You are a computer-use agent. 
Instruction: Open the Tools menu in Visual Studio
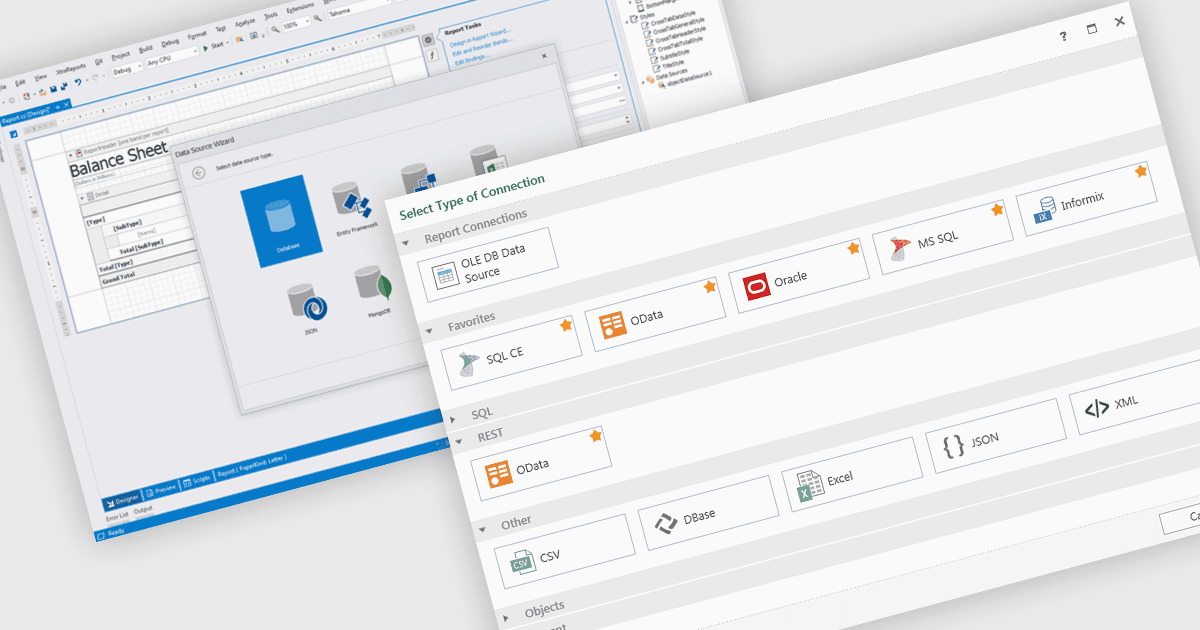(271, 17)
